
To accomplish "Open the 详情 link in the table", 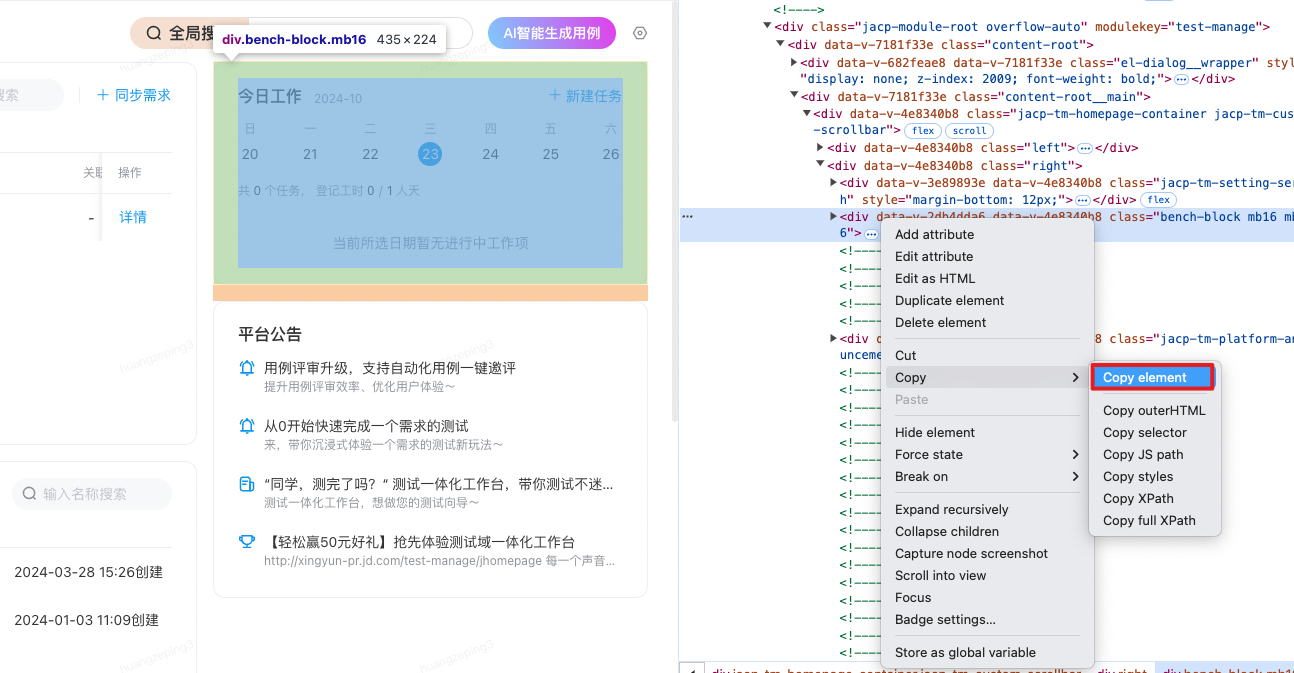I will pyautogui.click(x=133, y=217).
